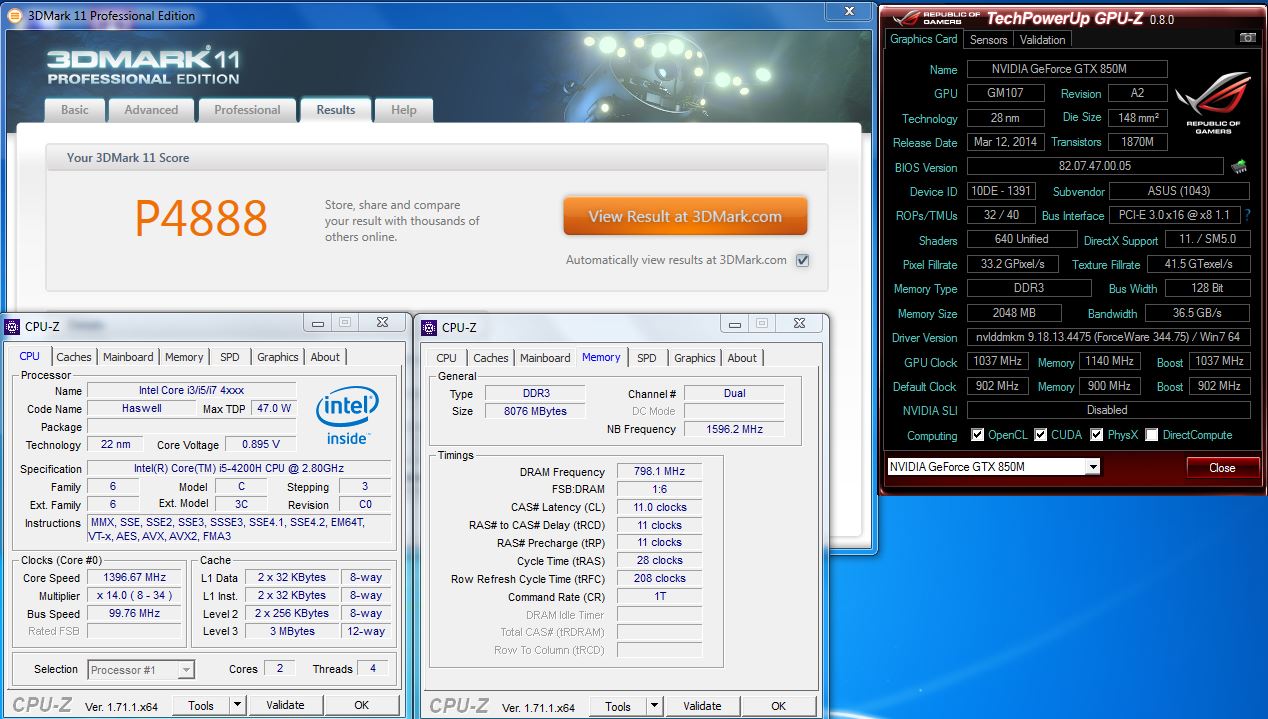Click Tools button in CPU-Z Memory window
The width and height of the screenshot is (1268, 719).
[x=618, y=706]
